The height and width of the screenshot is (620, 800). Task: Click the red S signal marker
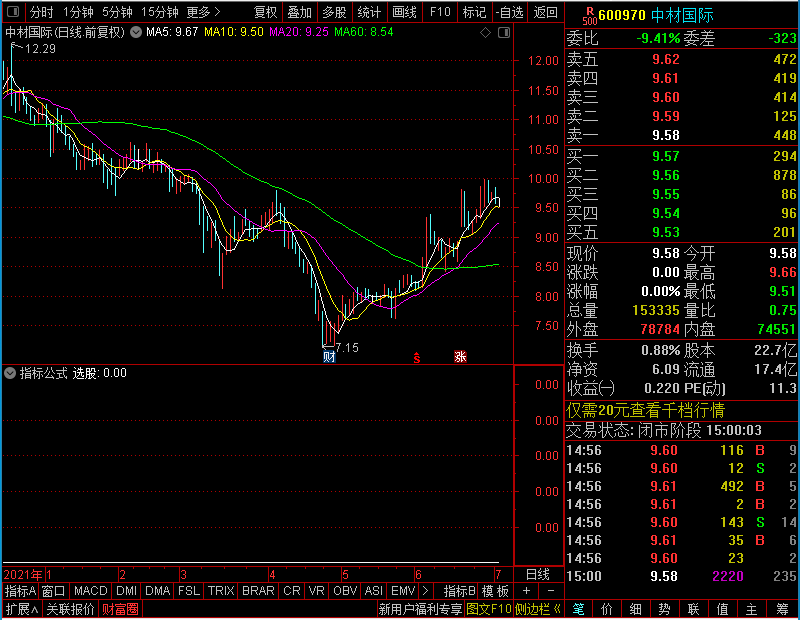click(x=417, y=358)
